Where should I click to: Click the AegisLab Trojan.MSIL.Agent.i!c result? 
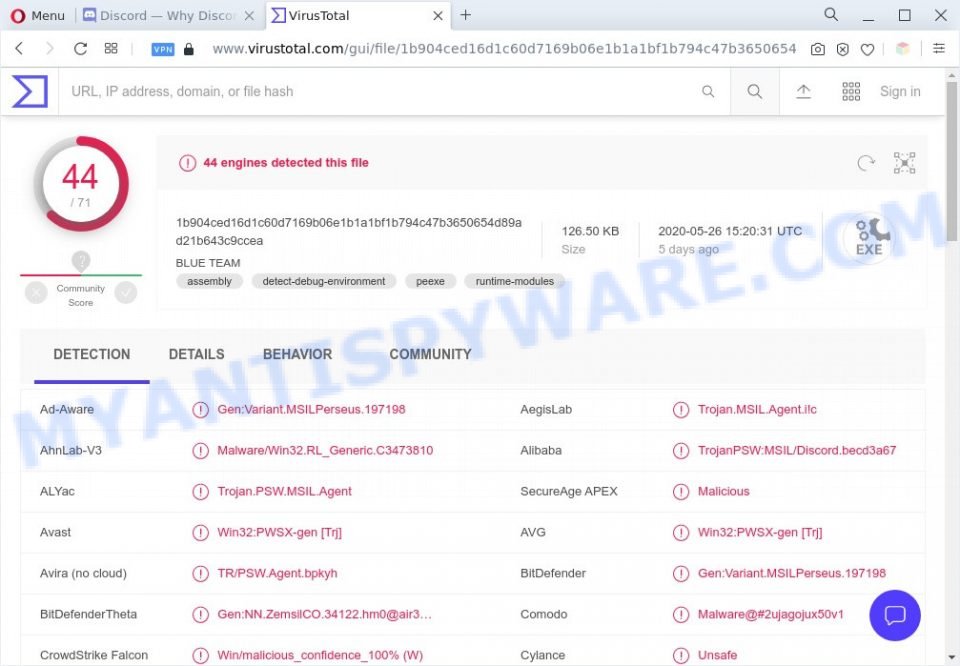click(x=757, y=410)
